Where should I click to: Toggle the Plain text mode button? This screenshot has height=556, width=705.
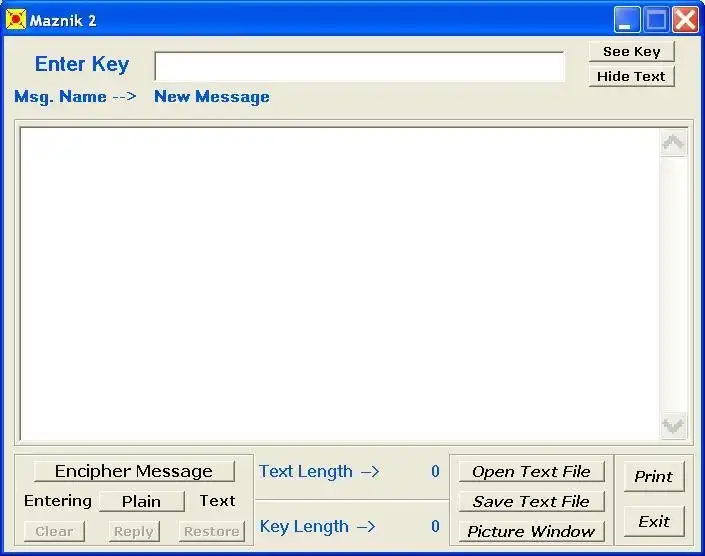141,501
